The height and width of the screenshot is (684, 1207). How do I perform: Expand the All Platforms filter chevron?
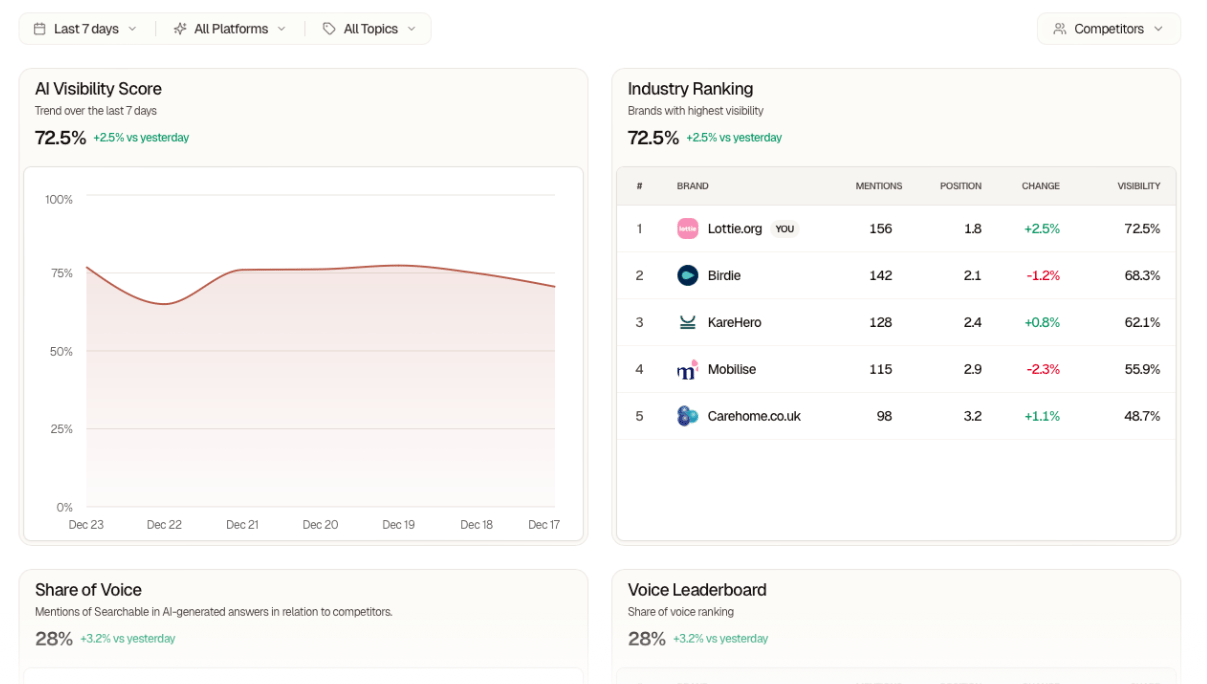tap(281, 29)
